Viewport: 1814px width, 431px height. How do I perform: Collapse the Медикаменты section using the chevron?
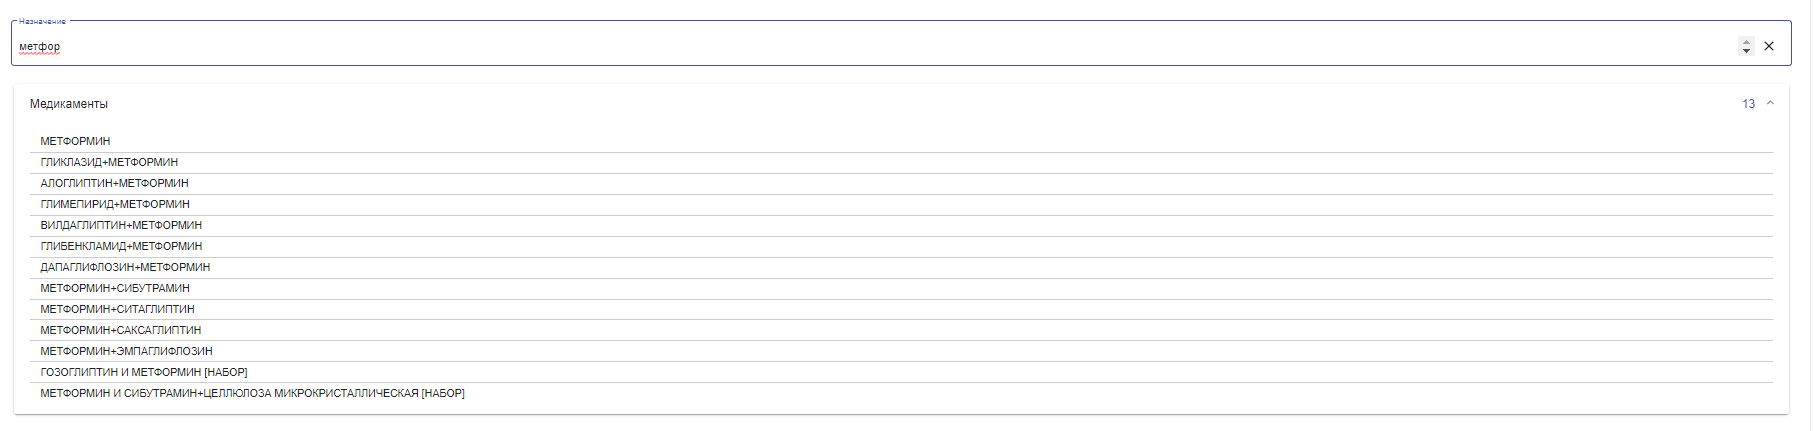(1770, 103)
